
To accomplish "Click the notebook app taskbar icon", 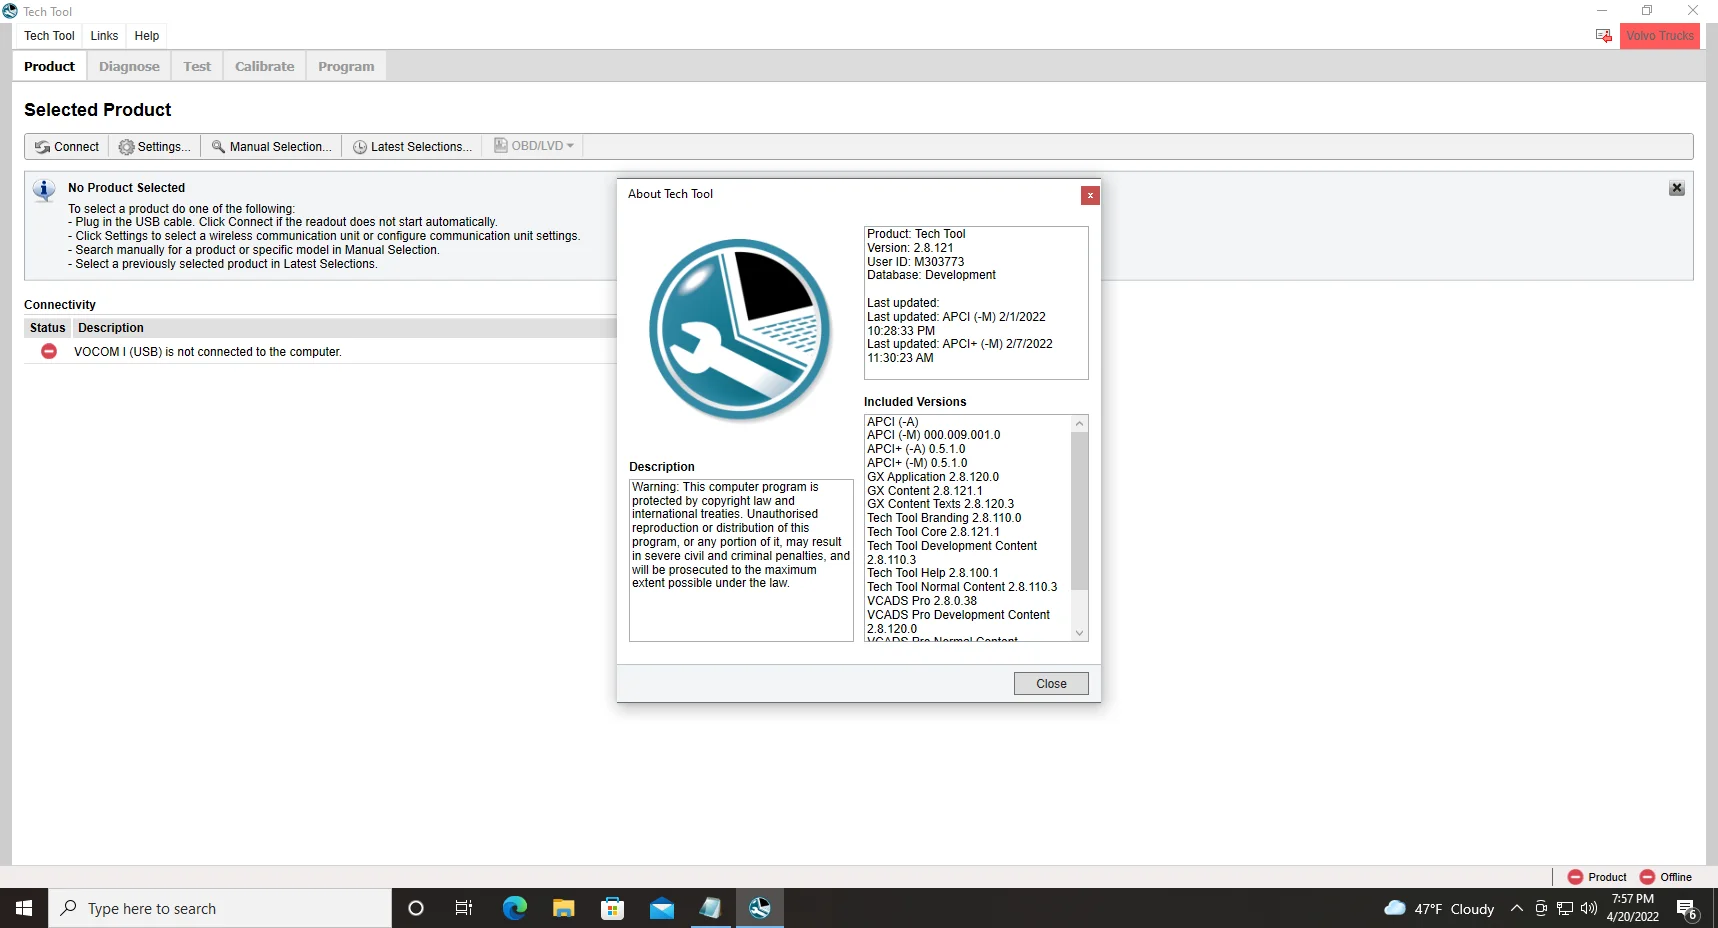I will click(710, 908).
